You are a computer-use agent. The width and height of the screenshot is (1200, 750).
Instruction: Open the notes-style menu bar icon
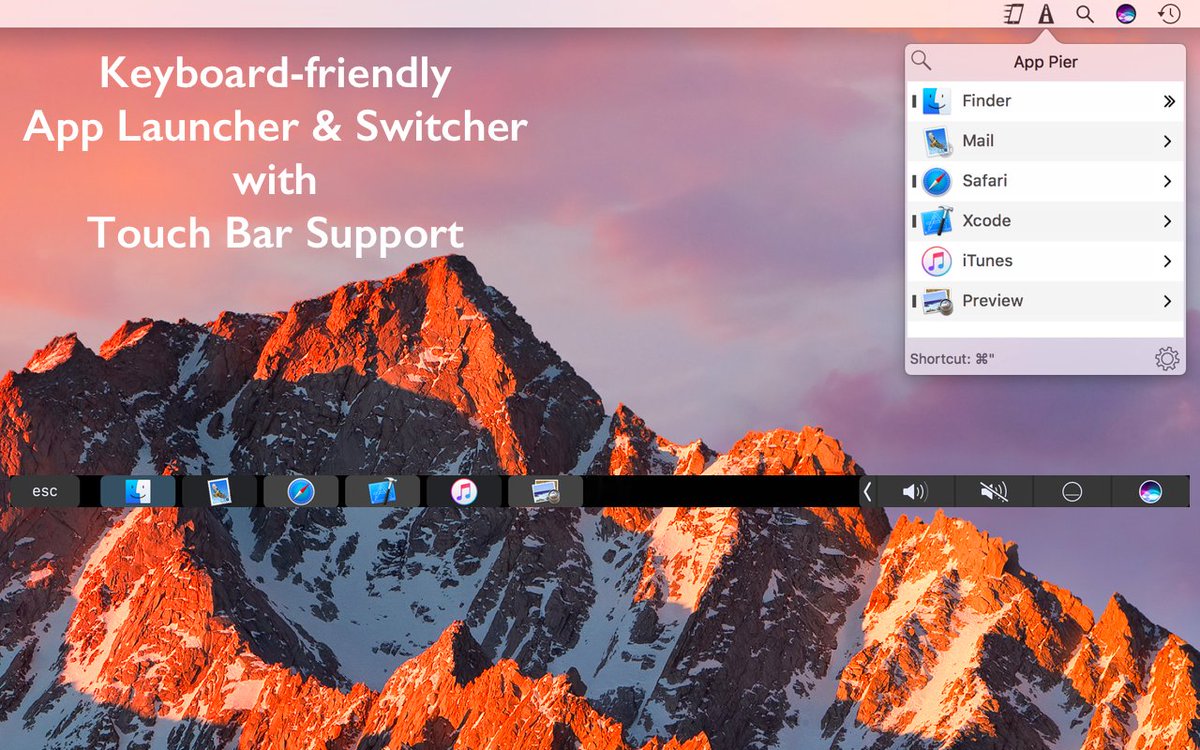pos(1014,14)
